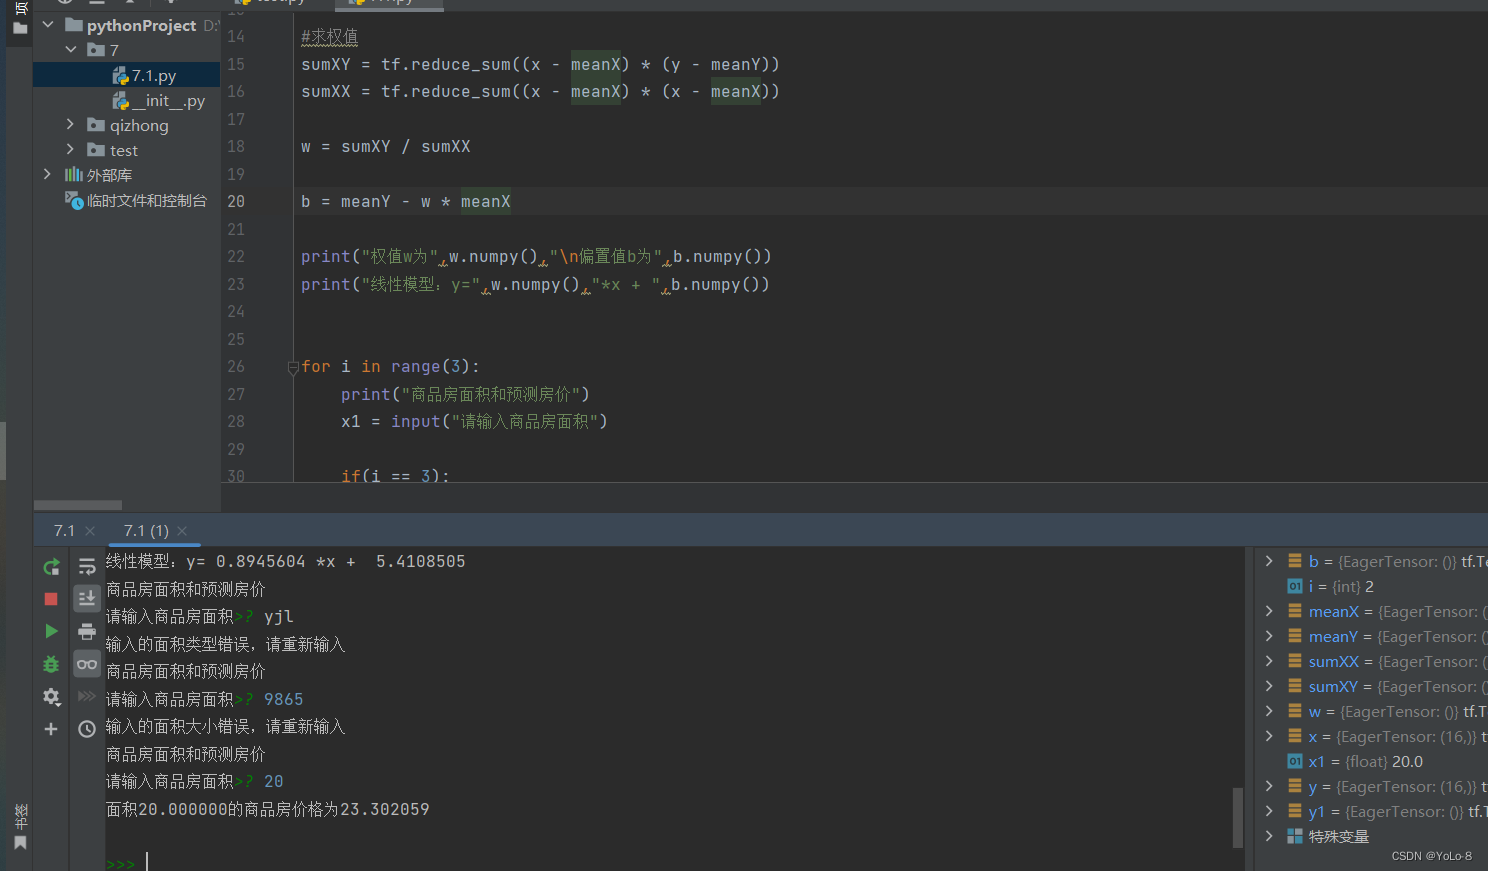Select __init__.py in the project tree
This screenshot has height=871, width=1488.
(168, 100)
